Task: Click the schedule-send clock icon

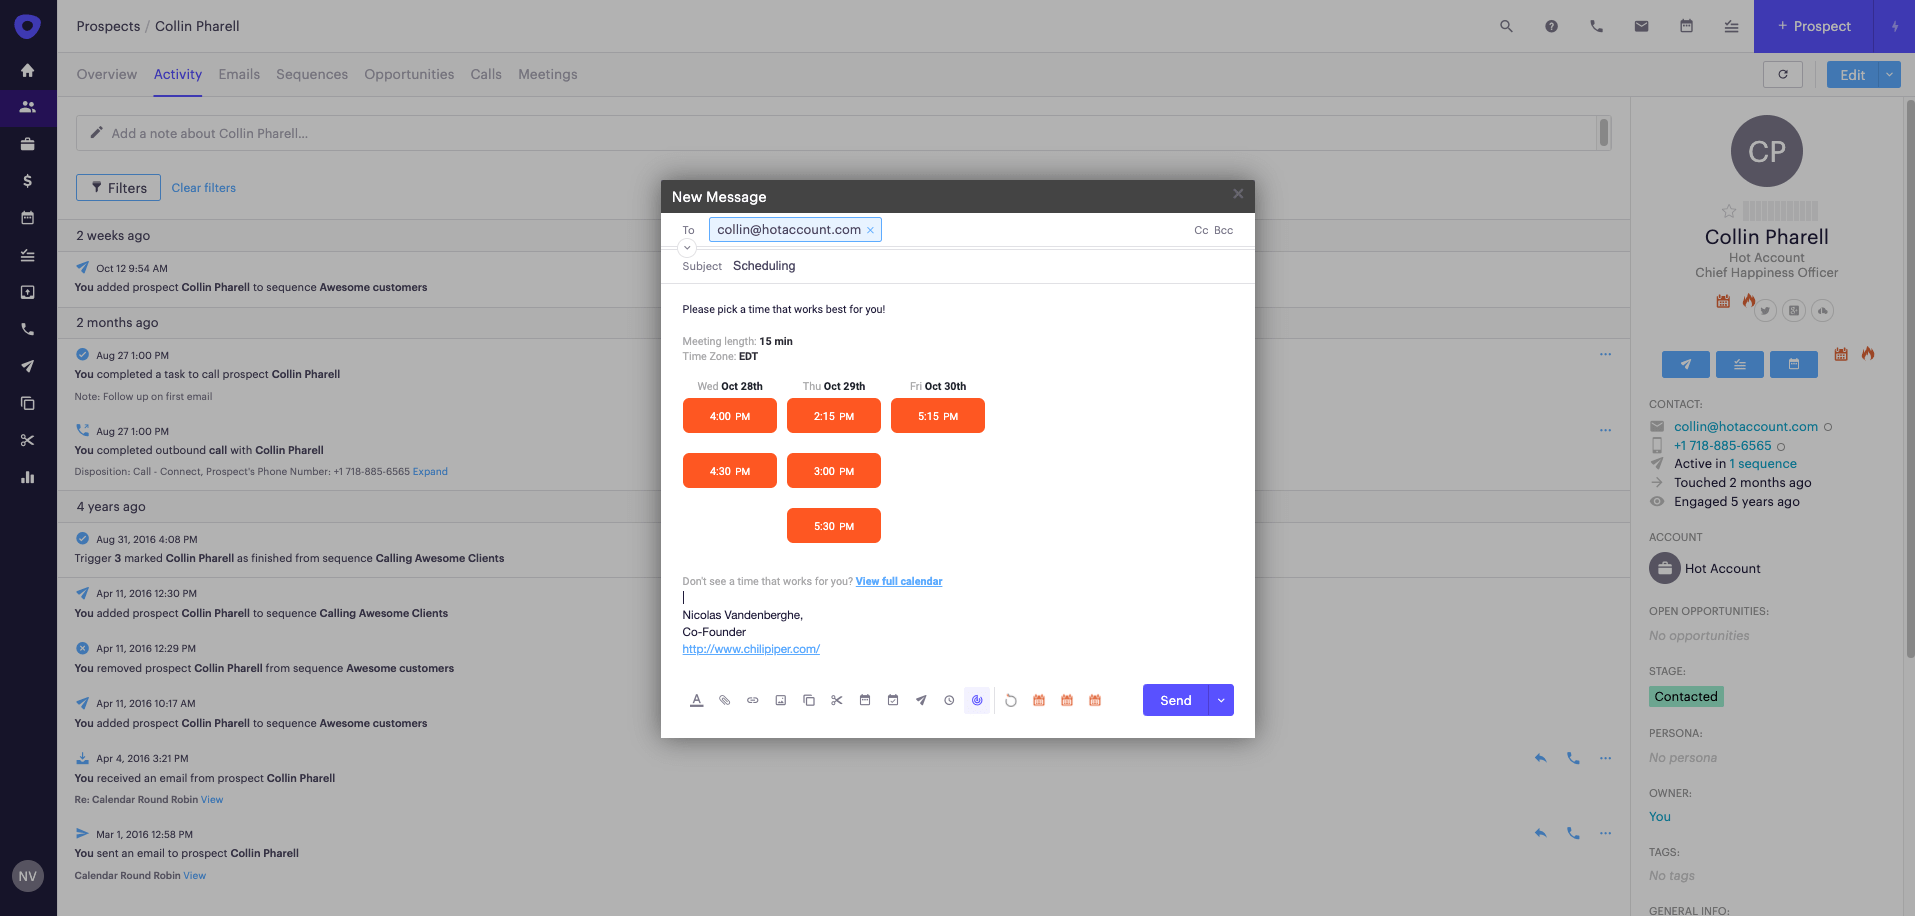Action: [949, 700]
